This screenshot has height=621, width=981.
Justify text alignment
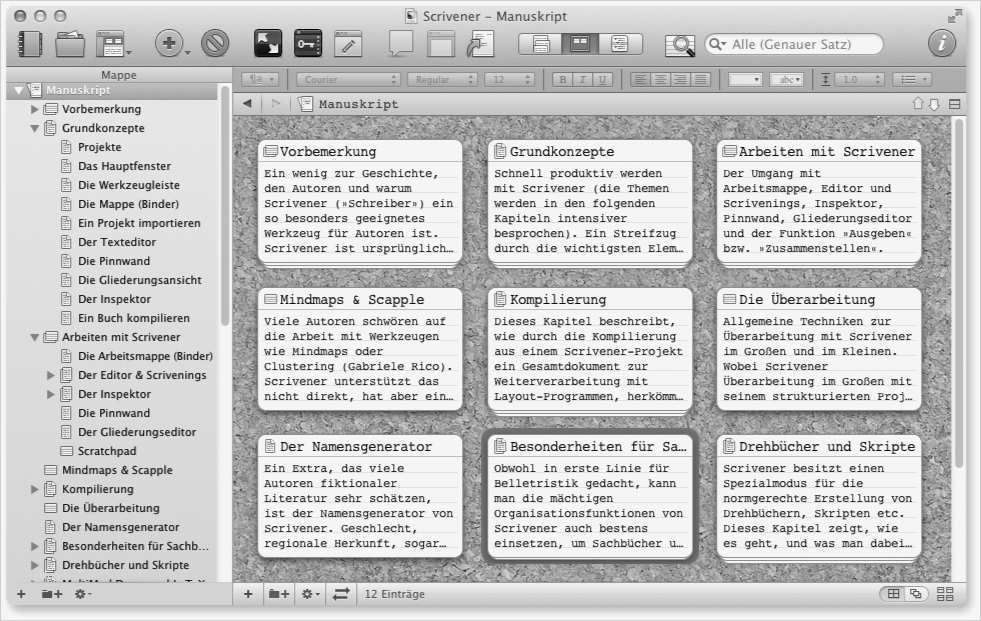click(701, 80)
